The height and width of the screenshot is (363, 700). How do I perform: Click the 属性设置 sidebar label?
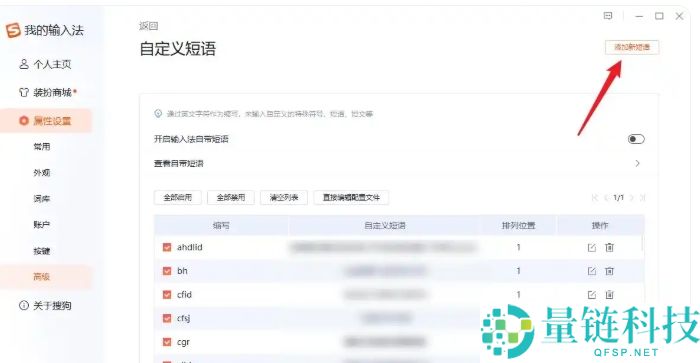(52, 121)
